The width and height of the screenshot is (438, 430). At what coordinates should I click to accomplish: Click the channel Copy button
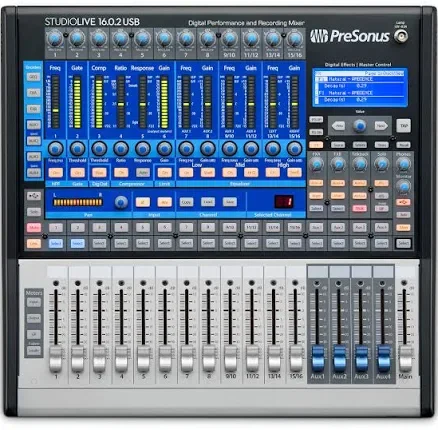pyautogui.click(x=186, y=202)
